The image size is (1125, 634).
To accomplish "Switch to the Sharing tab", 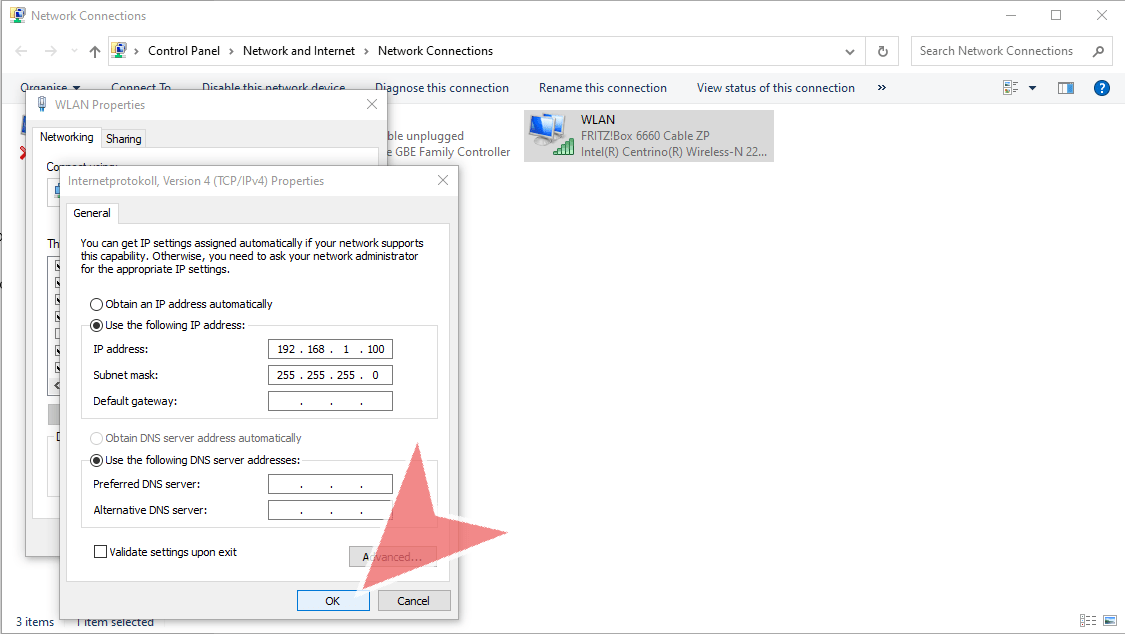I will (124, 139).
